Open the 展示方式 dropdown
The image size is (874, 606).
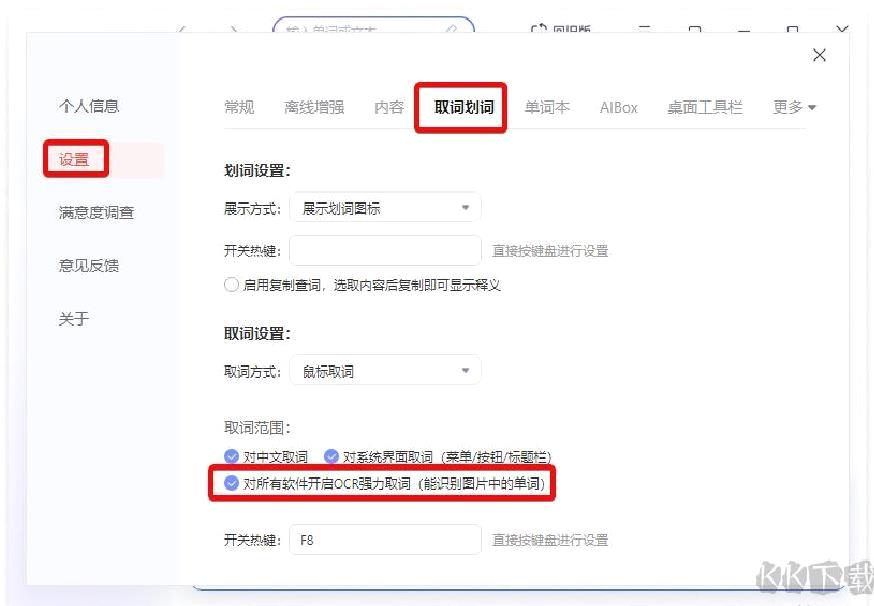click(385, 208)
